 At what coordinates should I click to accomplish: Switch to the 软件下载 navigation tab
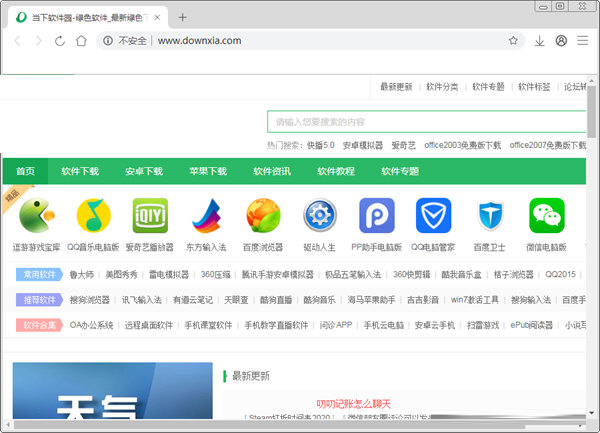click(80, 171)
